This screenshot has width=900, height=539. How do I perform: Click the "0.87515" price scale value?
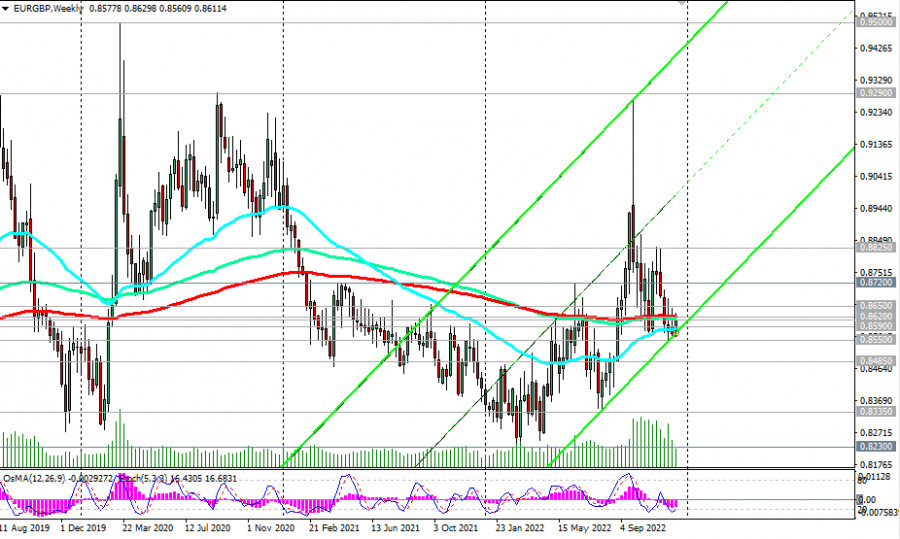(876, 273)
